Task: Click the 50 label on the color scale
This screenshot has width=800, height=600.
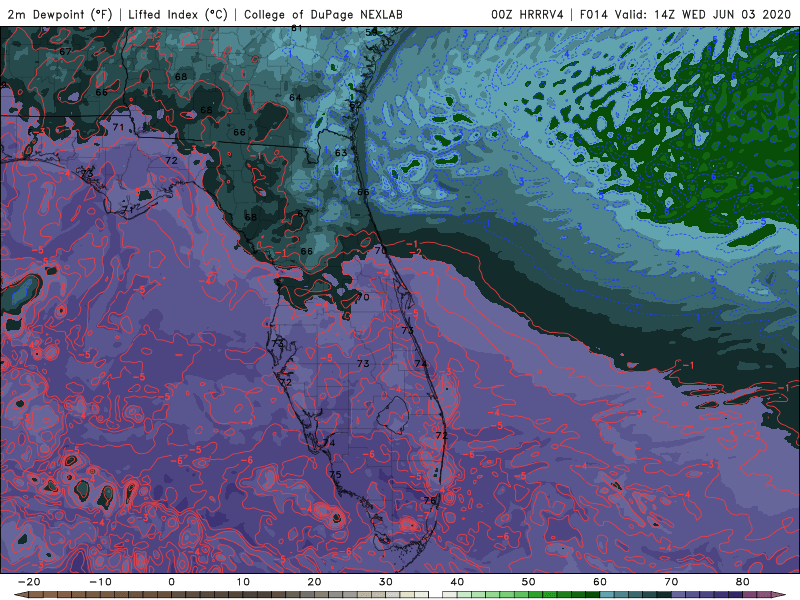Action: click(x=529, y=582)
